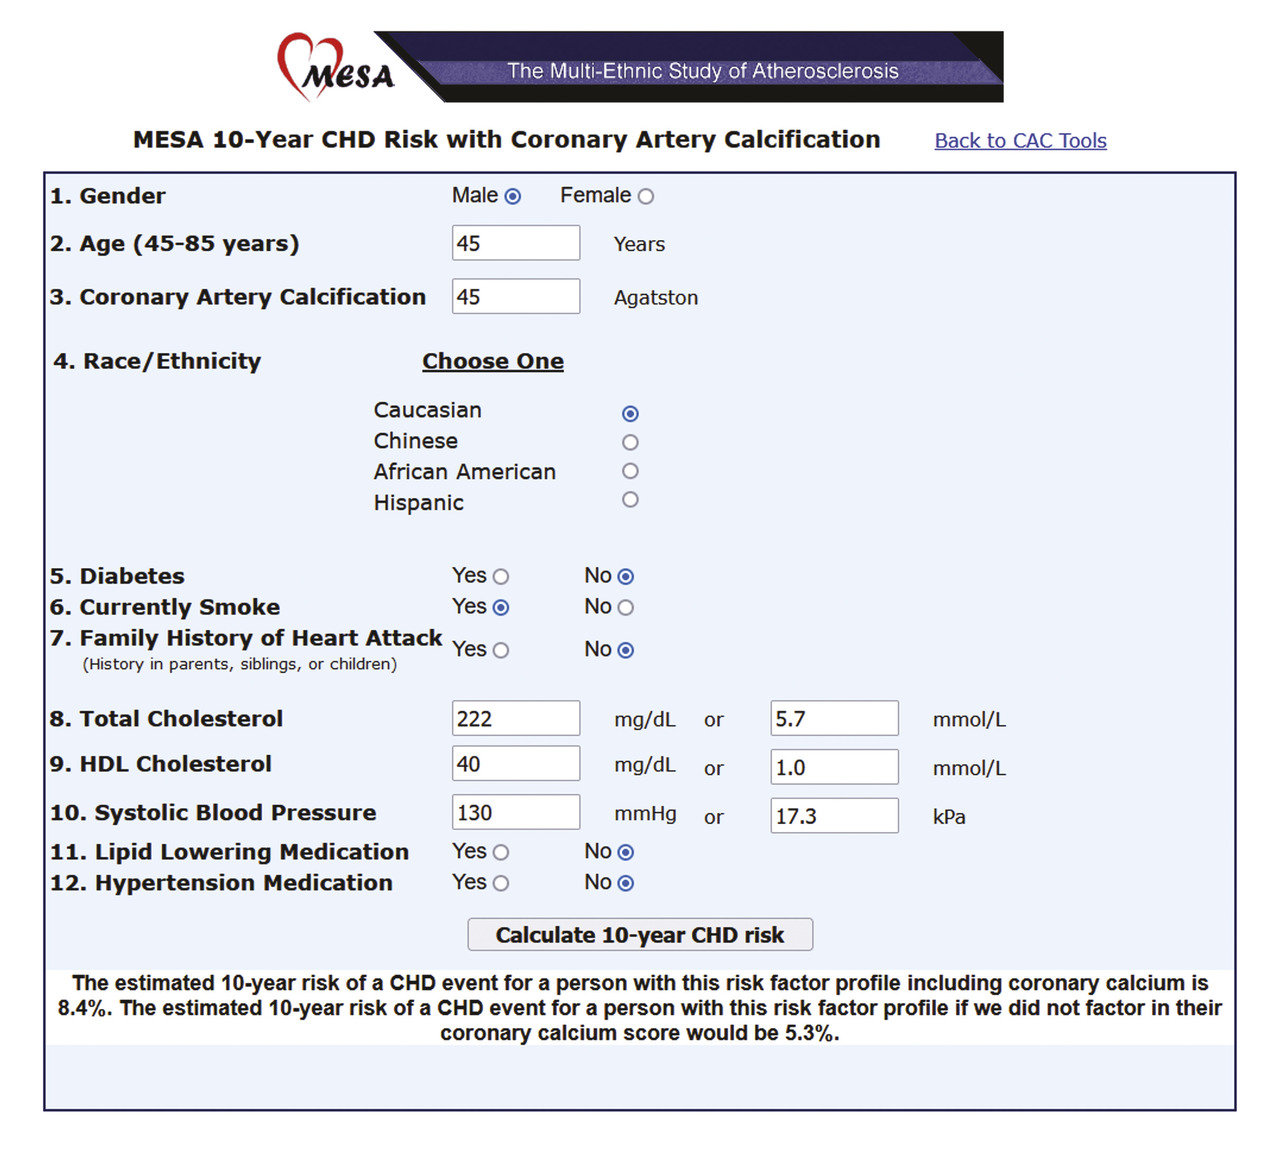Choose Hispanic race/ethnicity option

630,500
